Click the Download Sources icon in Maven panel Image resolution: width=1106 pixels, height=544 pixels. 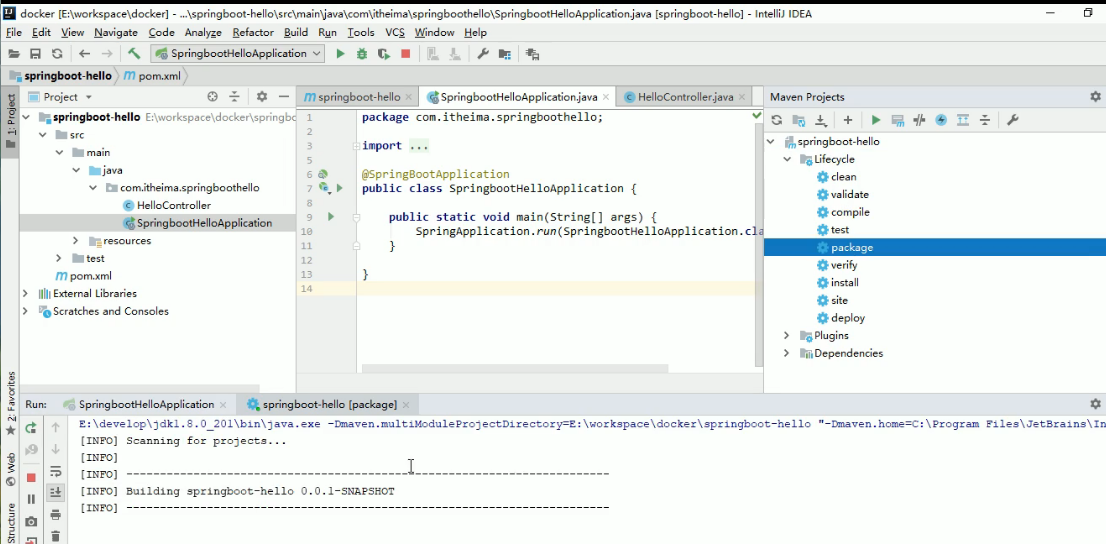click(x=821, y=120)
